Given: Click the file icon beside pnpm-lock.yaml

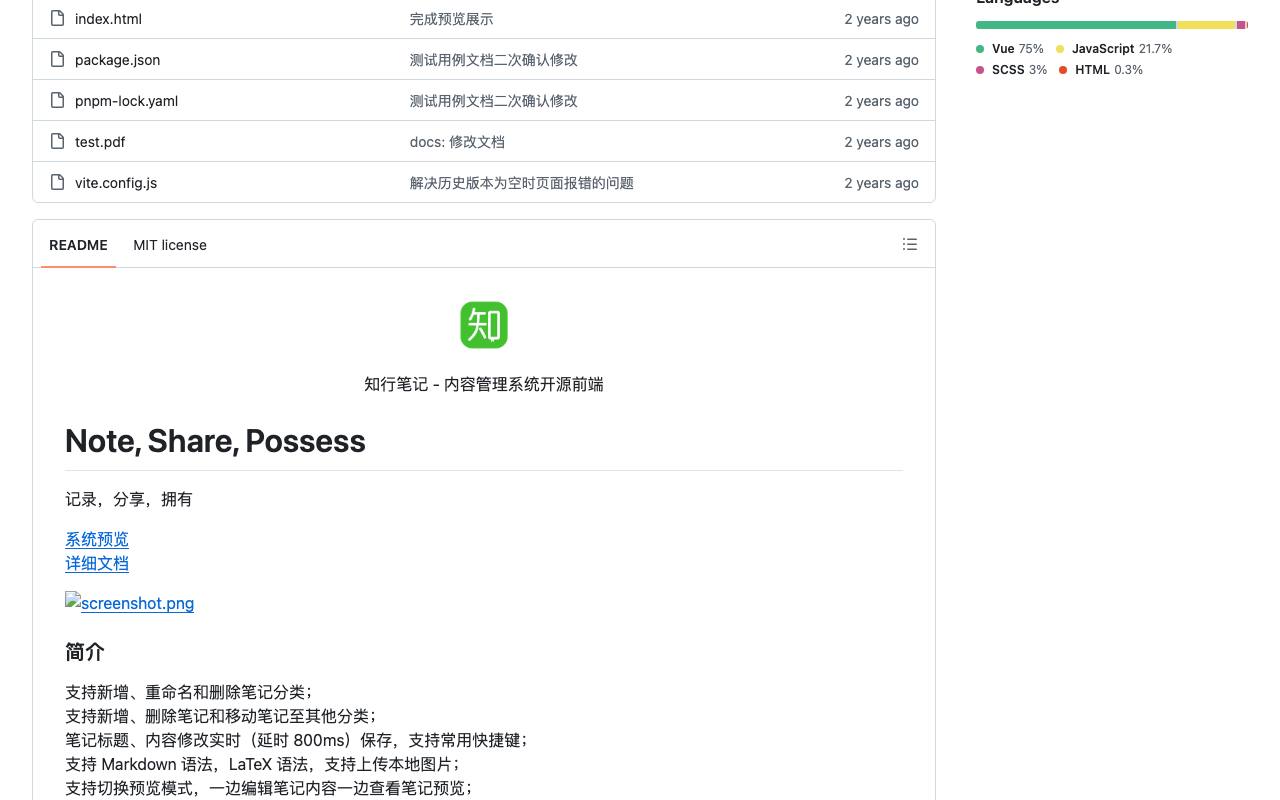Looking at the screenshot, I should coord(58,100).
